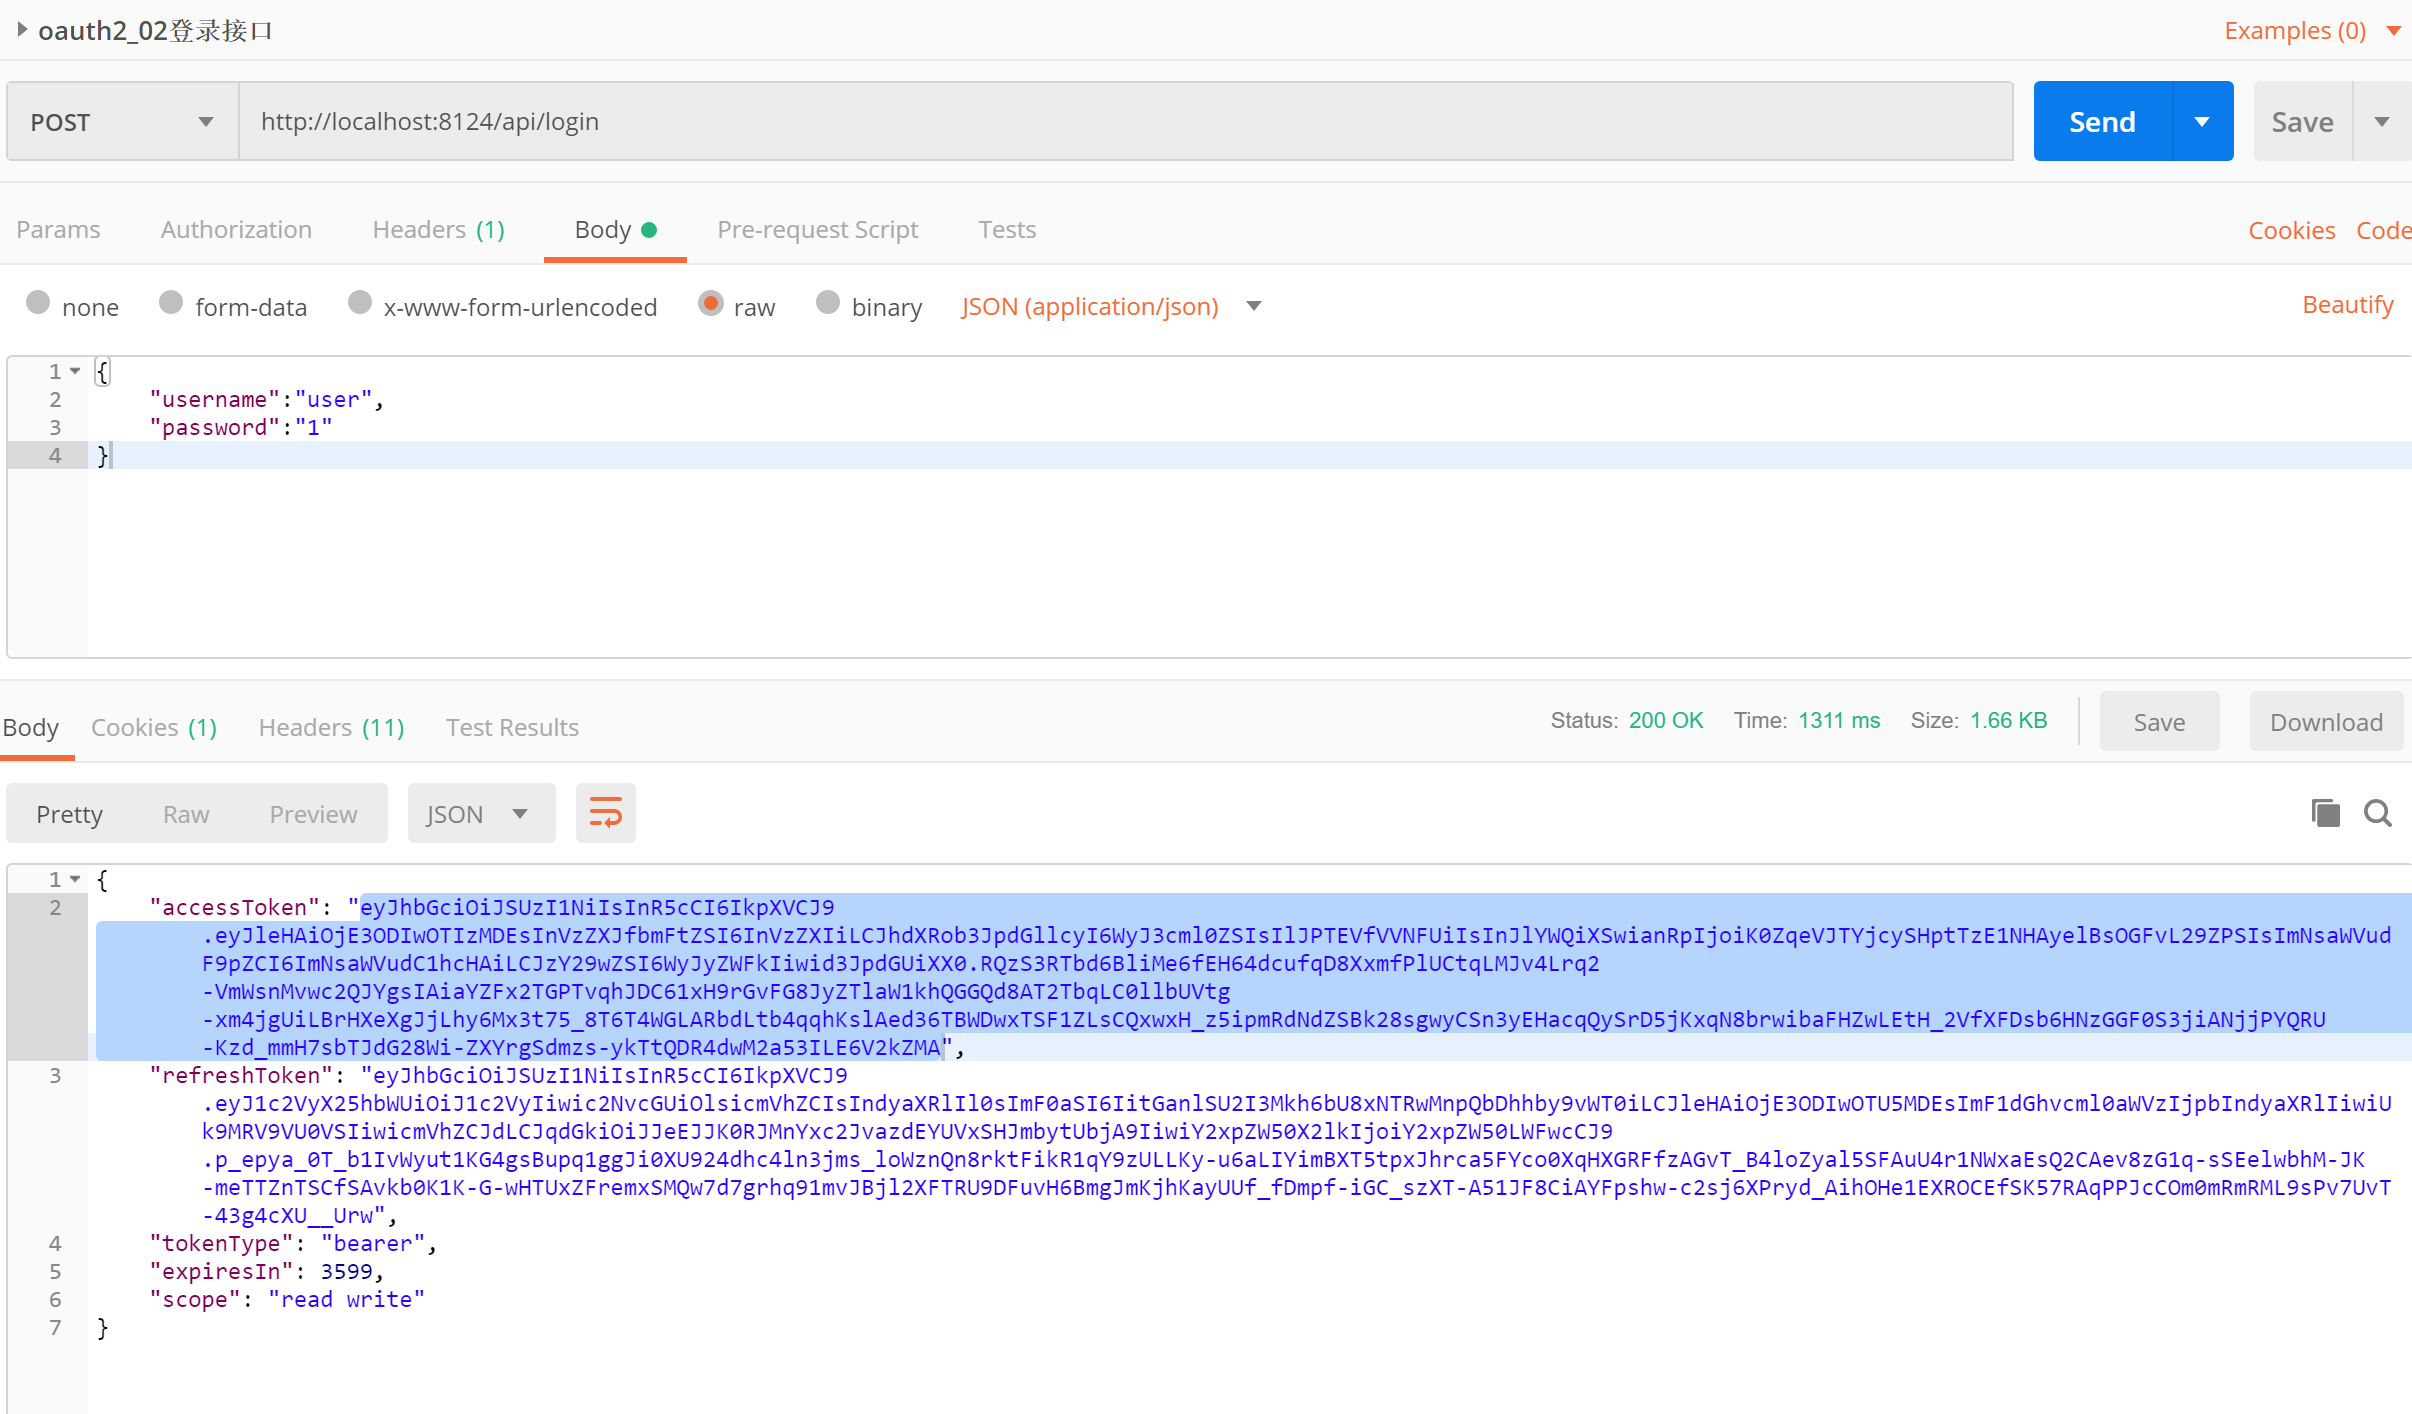The width and height of the screenshot is (2412, 1414).
Task: Select the form-data radio option
Action: [x=171, y=302]
